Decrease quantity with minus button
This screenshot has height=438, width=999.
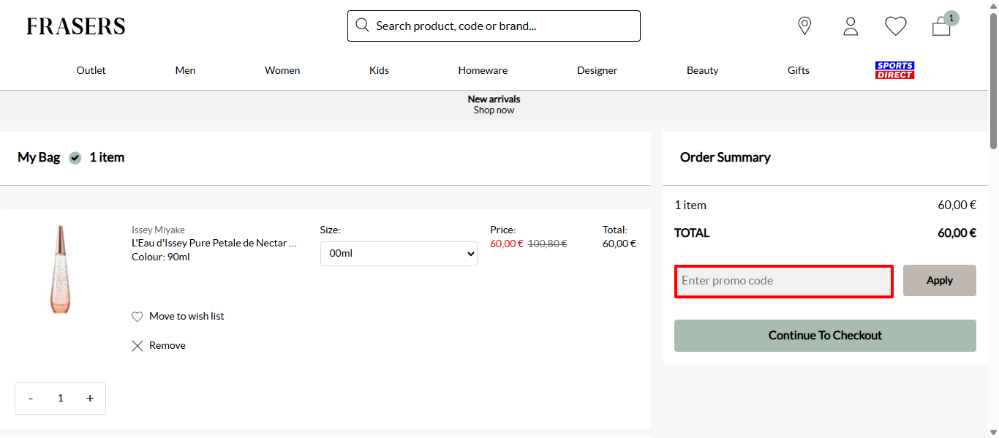31,398
